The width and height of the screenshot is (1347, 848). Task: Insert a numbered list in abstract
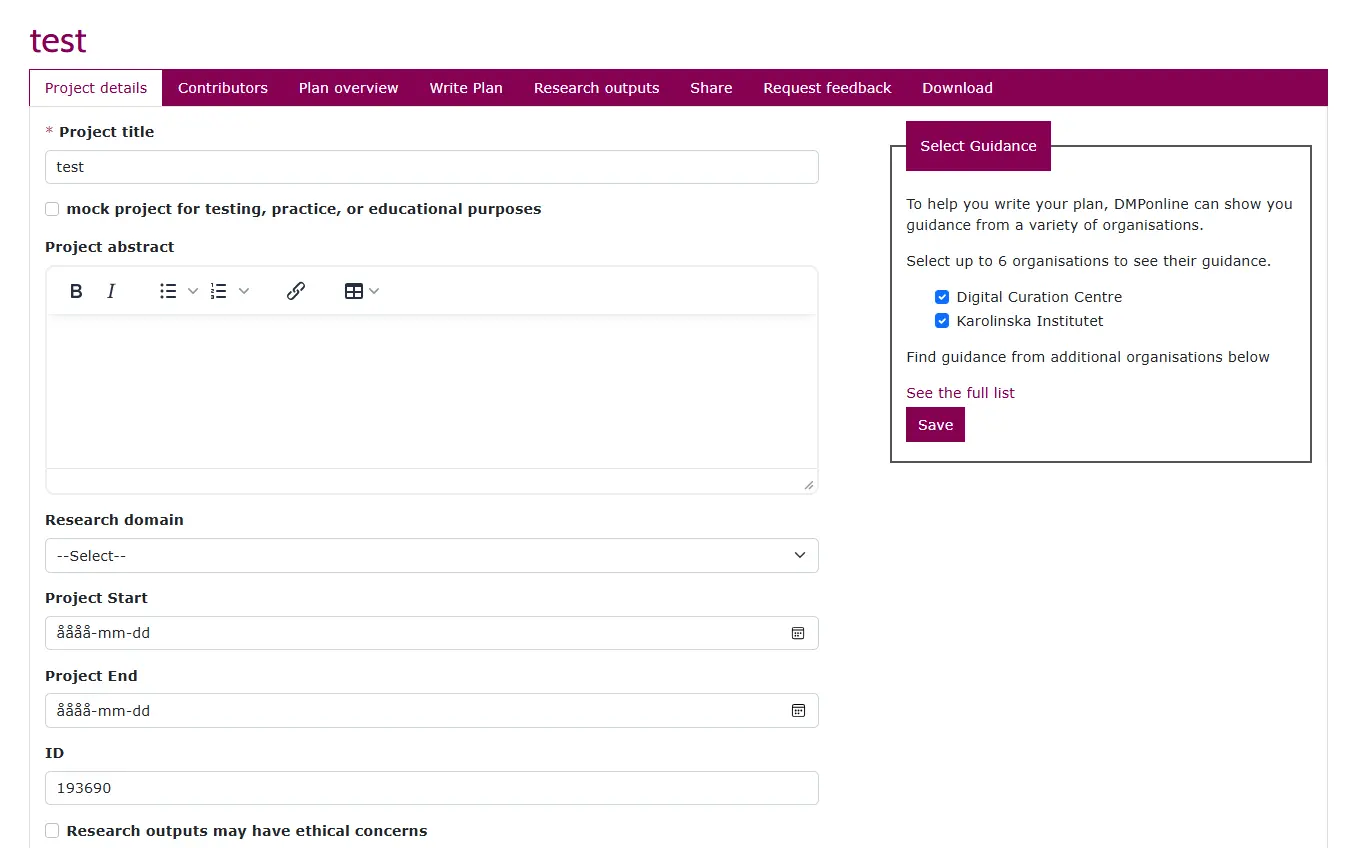pyautogui.click(x=219, y=291)
